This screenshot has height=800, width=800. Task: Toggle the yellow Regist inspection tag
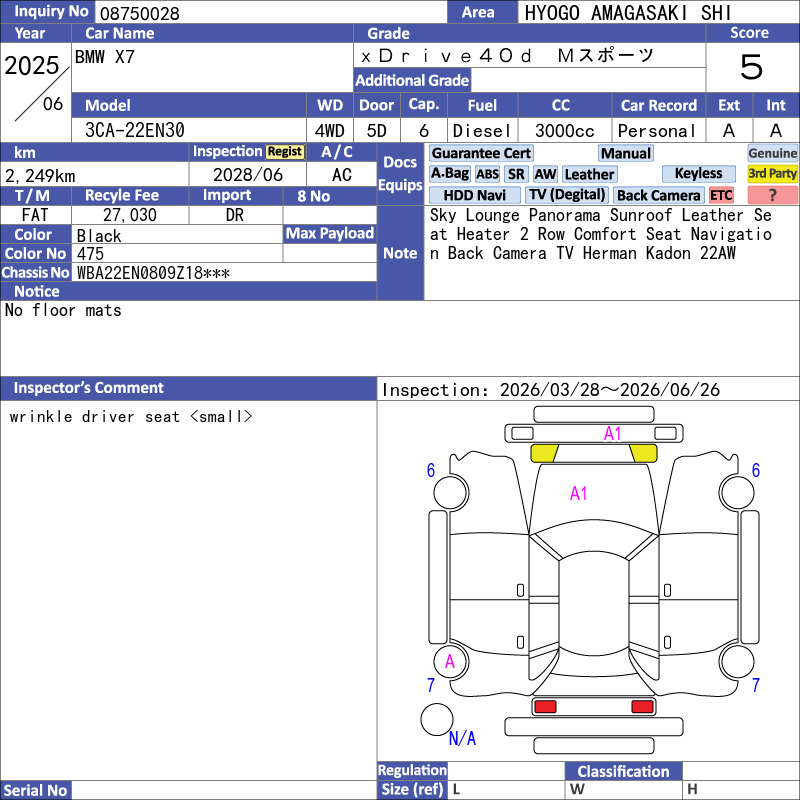284,152
